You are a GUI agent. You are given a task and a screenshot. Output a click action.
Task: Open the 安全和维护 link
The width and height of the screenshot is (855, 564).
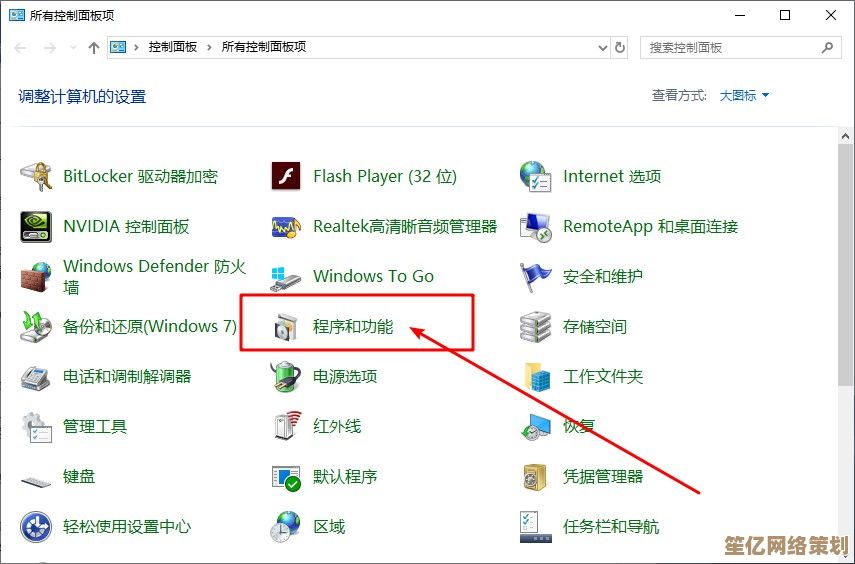pyautogui.click(x=602, y=277)
